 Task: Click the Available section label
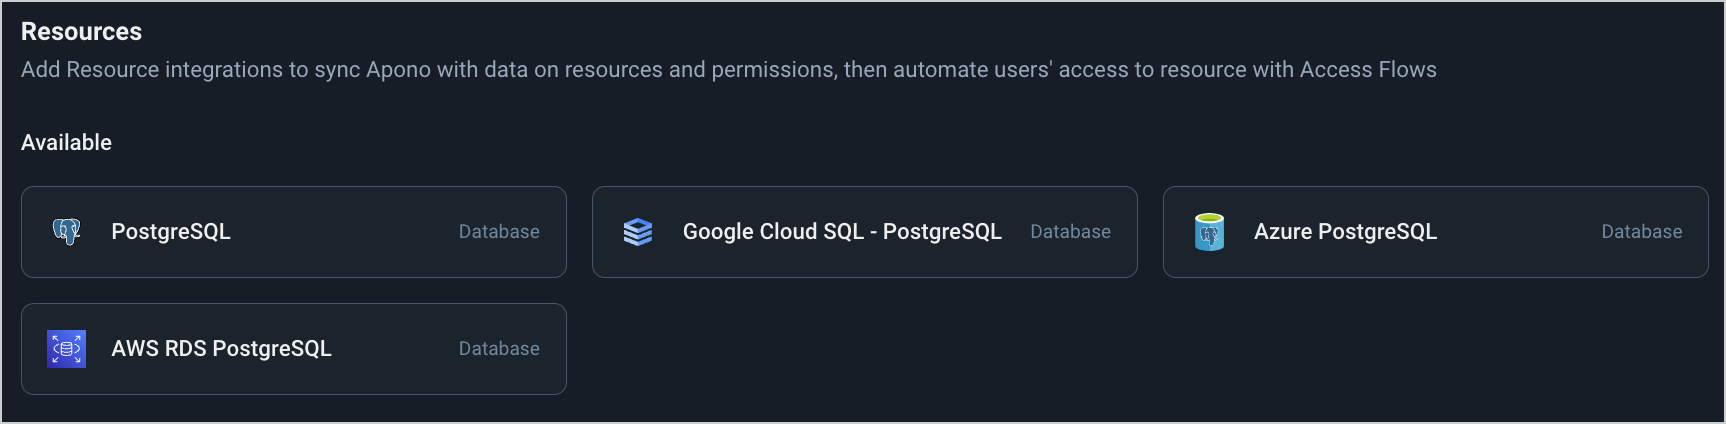[66, 143]
